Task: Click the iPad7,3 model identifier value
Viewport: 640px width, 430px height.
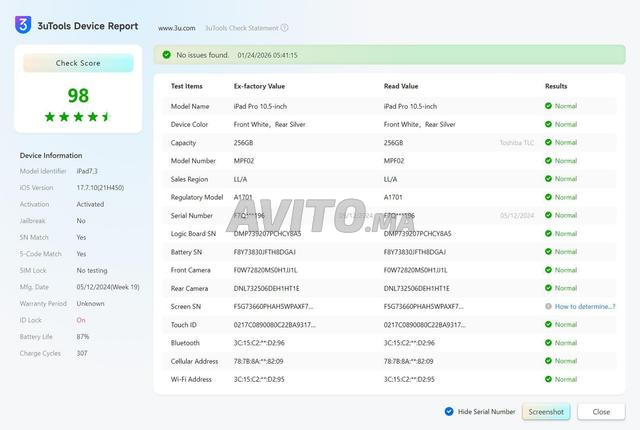Action: pos(87,171)
